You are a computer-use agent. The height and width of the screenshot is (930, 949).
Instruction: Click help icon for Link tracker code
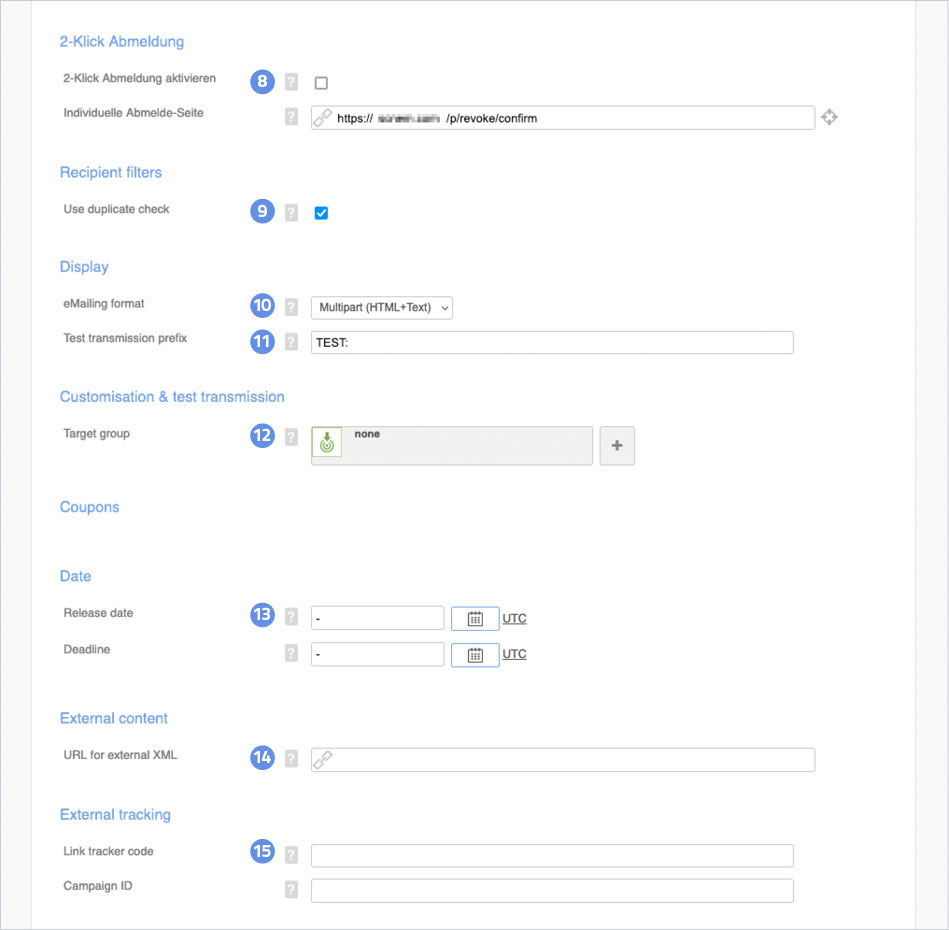click(291, 854)
